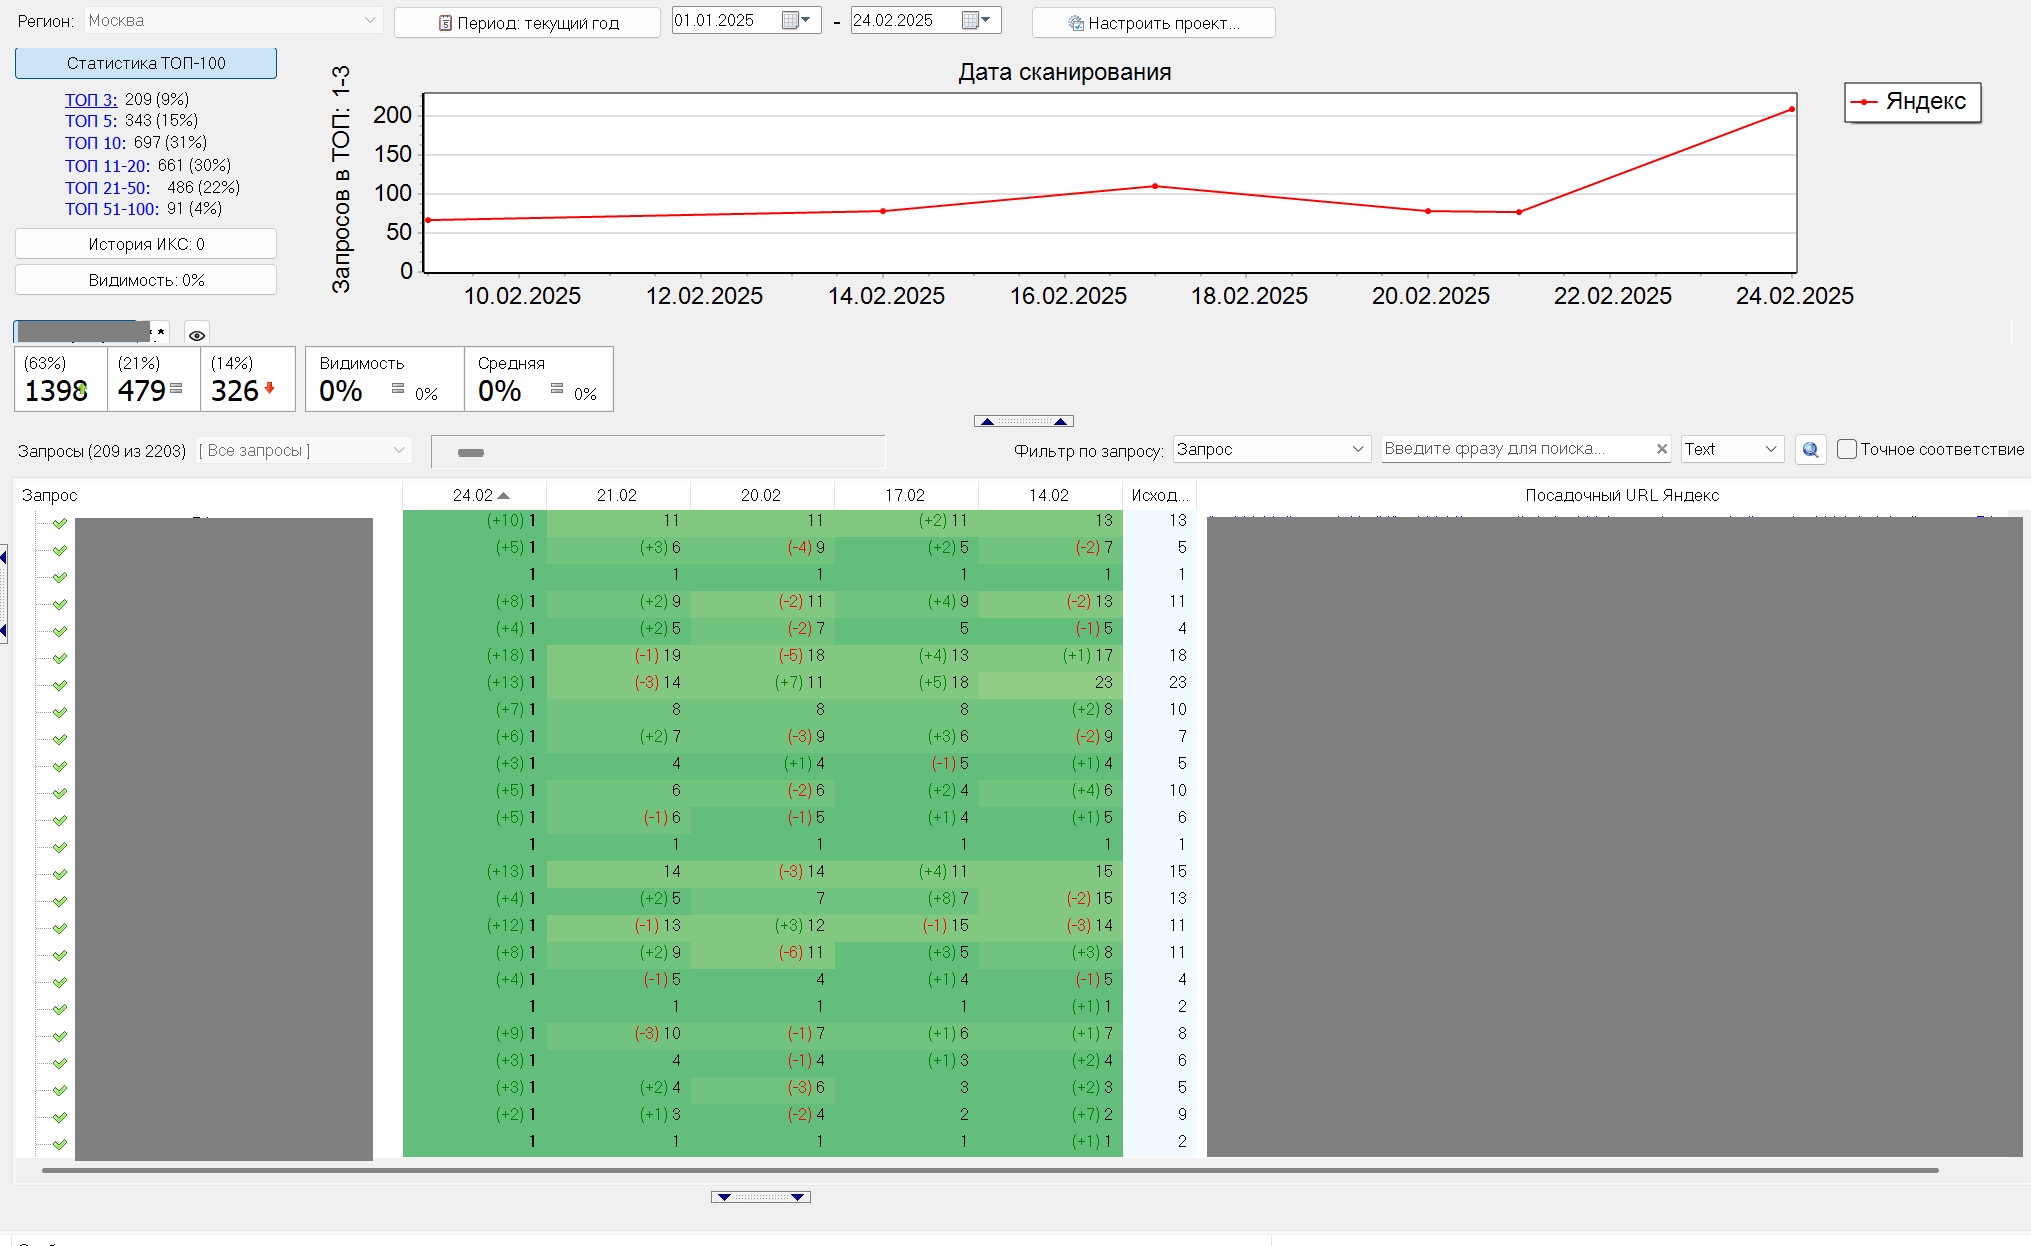Click green checkmark in the (+10) row
Image resolution: width=2031 pixels, height=1246 pixels.
click(60, 523)
